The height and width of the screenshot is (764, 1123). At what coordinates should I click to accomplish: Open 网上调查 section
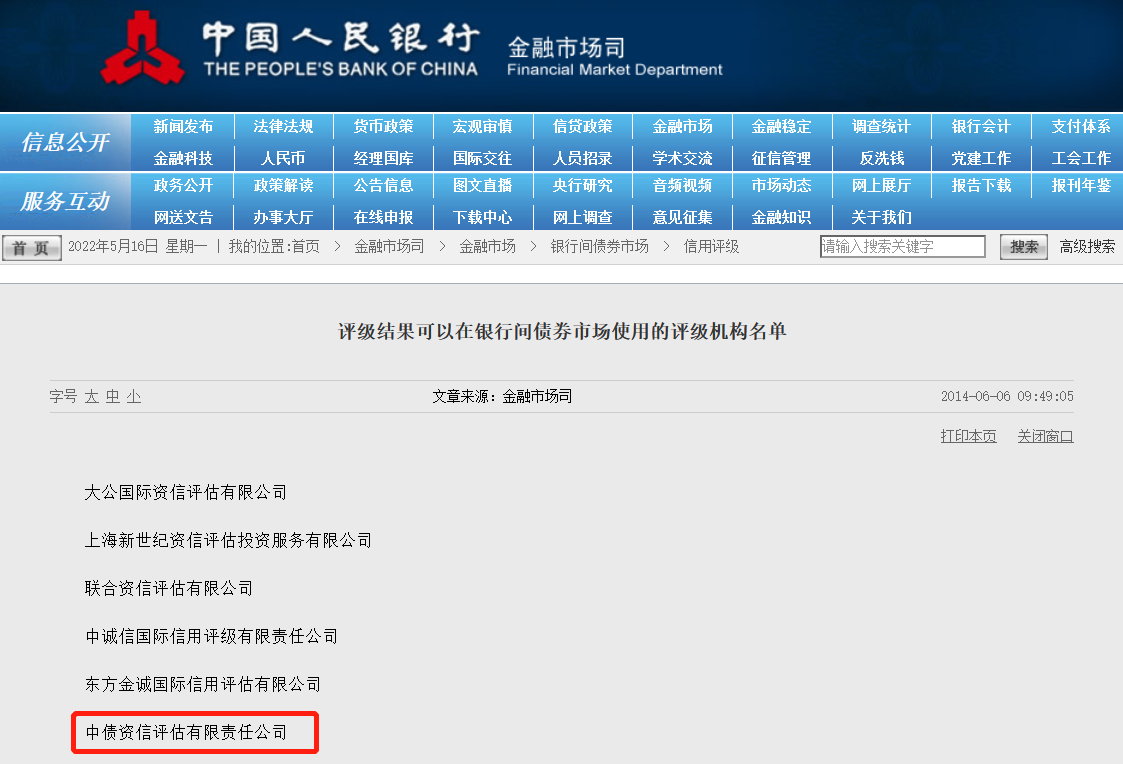coord(583,217)
